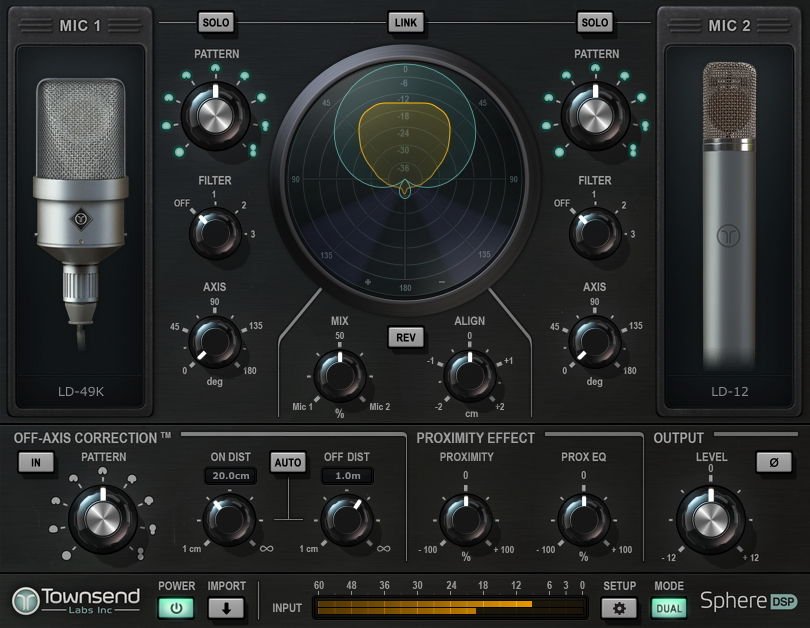Toggle the Mic 2 SOLO button
The width and height of the screenshot is (810, 628).
pos(595,23)
